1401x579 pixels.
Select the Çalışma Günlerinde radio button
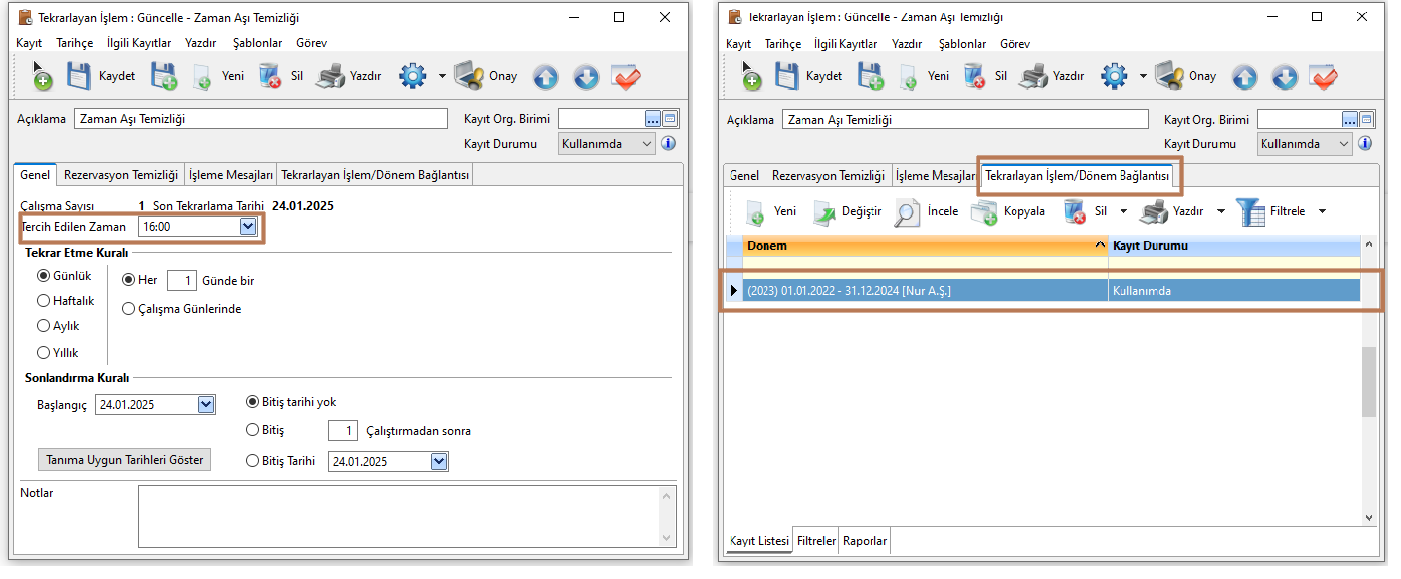coord(129,309)
